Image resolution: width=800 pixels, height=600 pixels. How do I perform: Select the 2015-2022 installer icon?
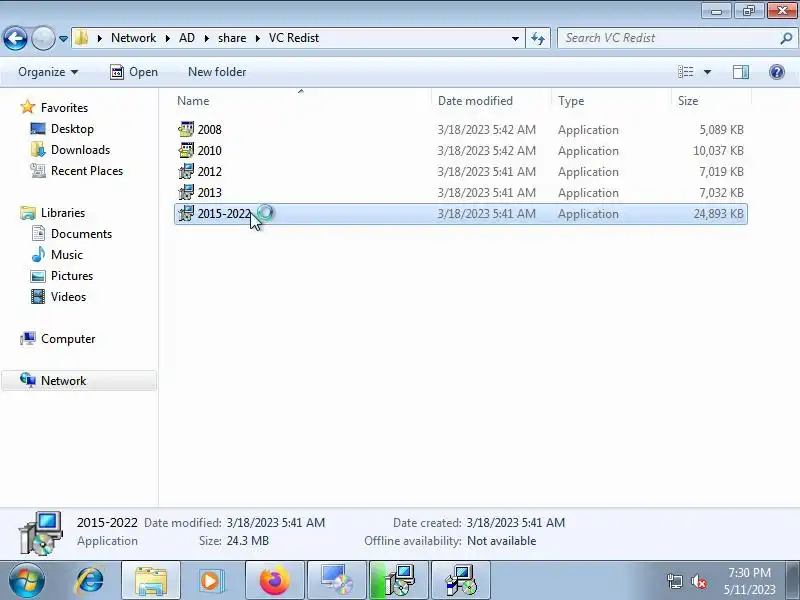(x=186, y=213)
